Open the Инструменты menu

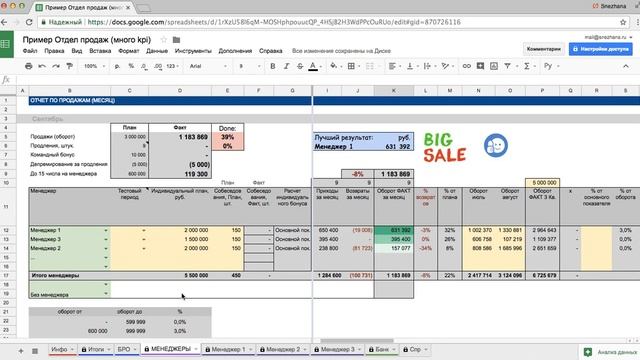(x=193, y=51)
